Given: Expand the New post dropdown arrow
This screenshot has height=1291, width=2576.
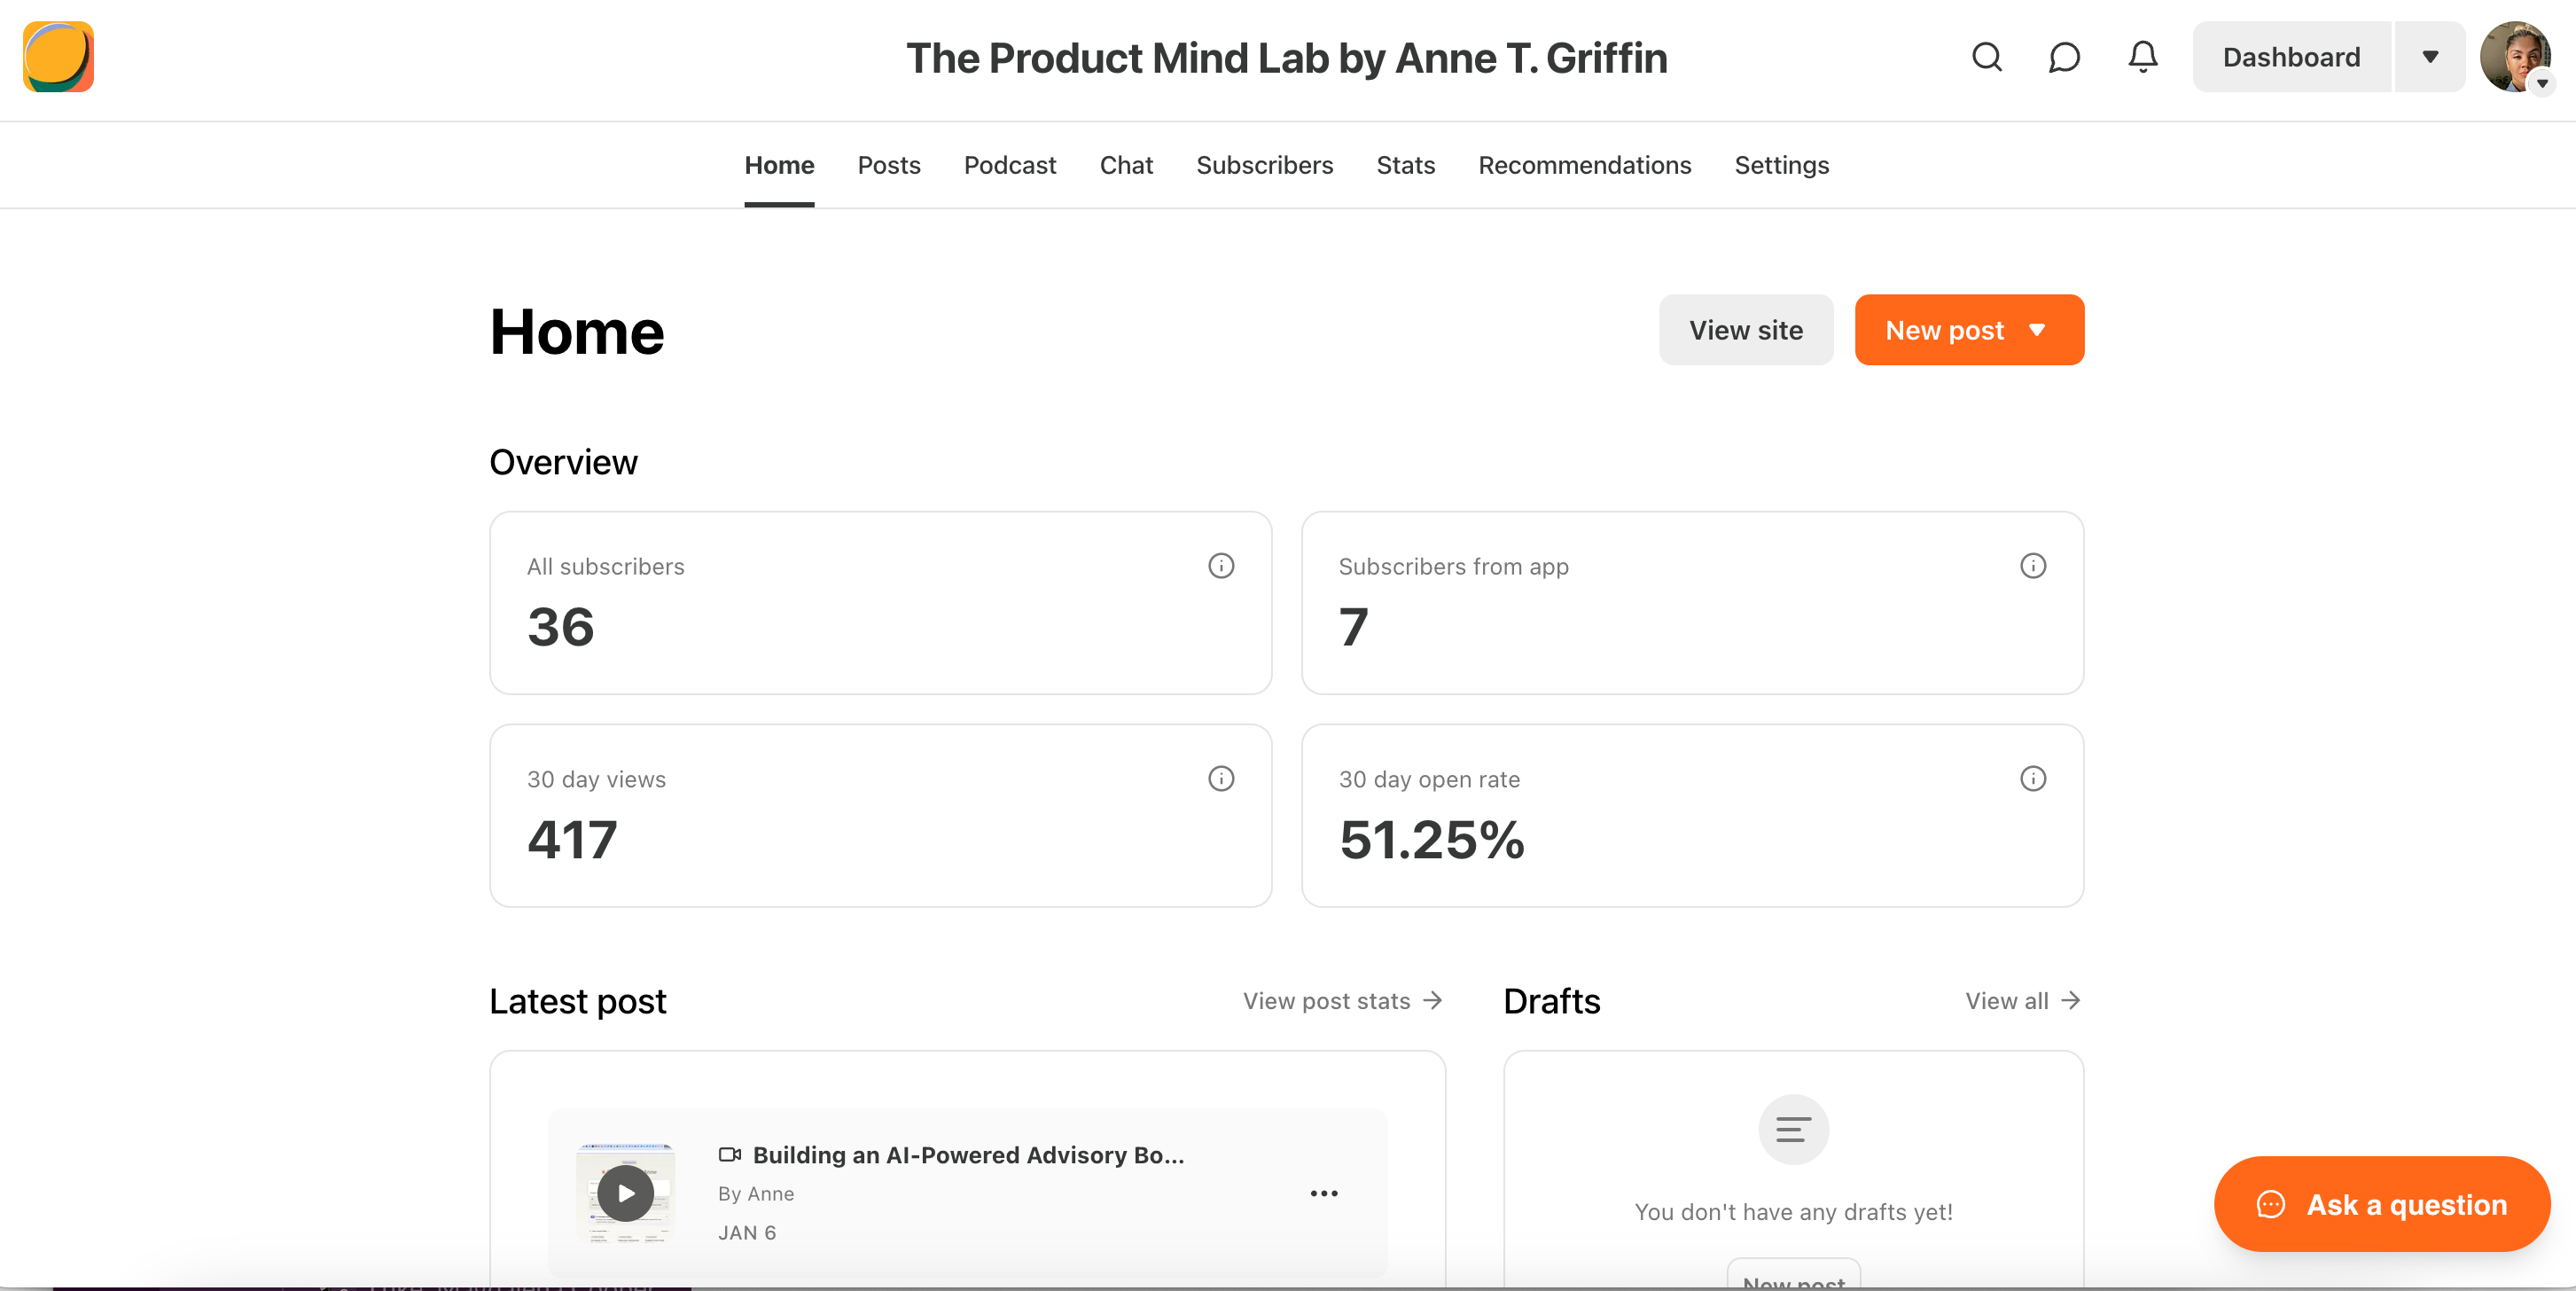Looking at the screenshot, I should point(2037,330).
